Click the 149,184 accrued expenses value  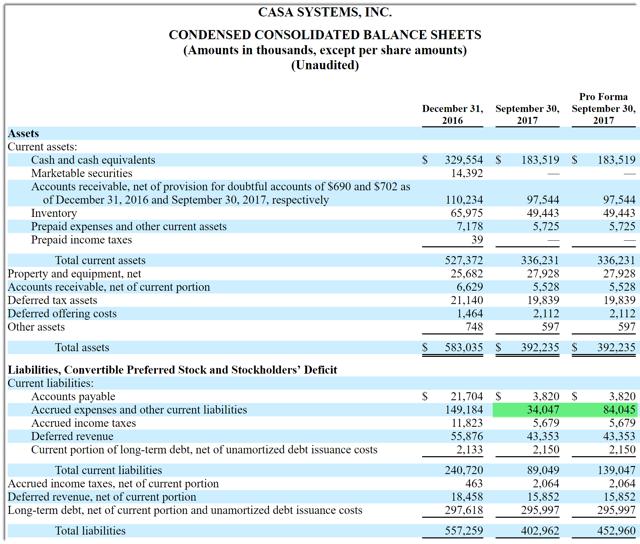464,410
